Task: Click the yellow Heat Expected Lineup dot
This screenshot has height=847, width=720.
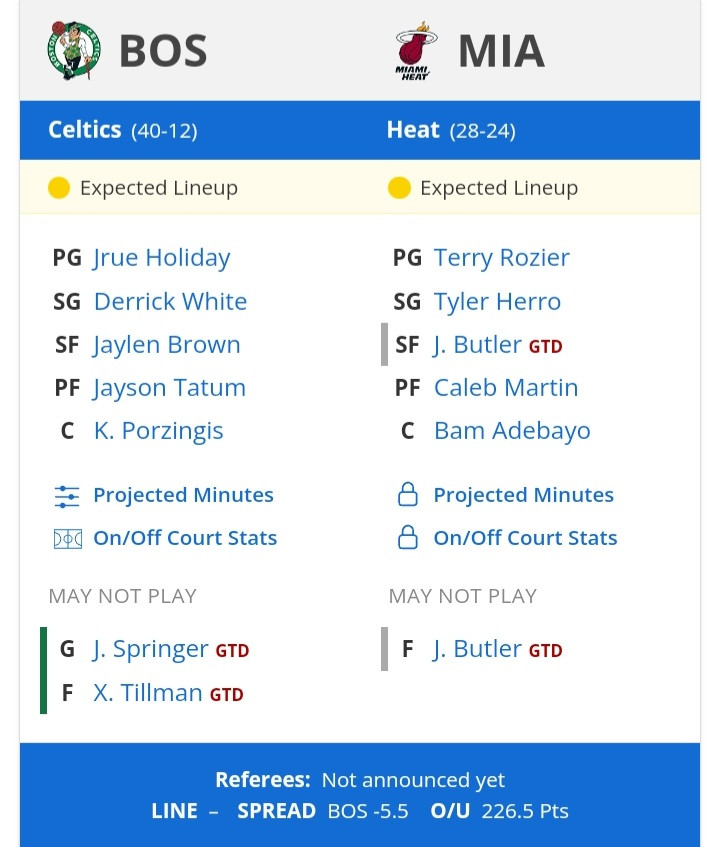Action: (x=399, y=188)
